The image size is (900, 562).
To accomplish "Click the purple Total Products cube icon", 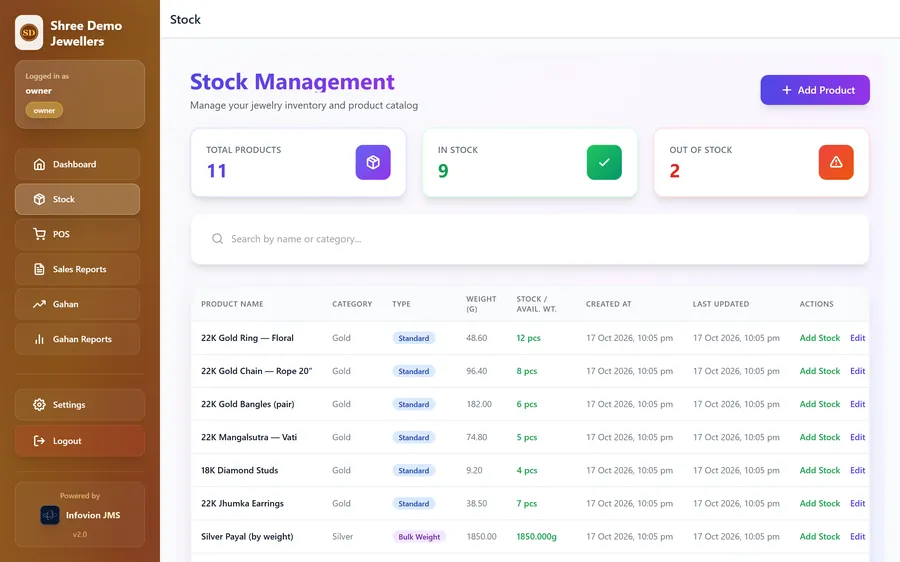I will [373, 162].
